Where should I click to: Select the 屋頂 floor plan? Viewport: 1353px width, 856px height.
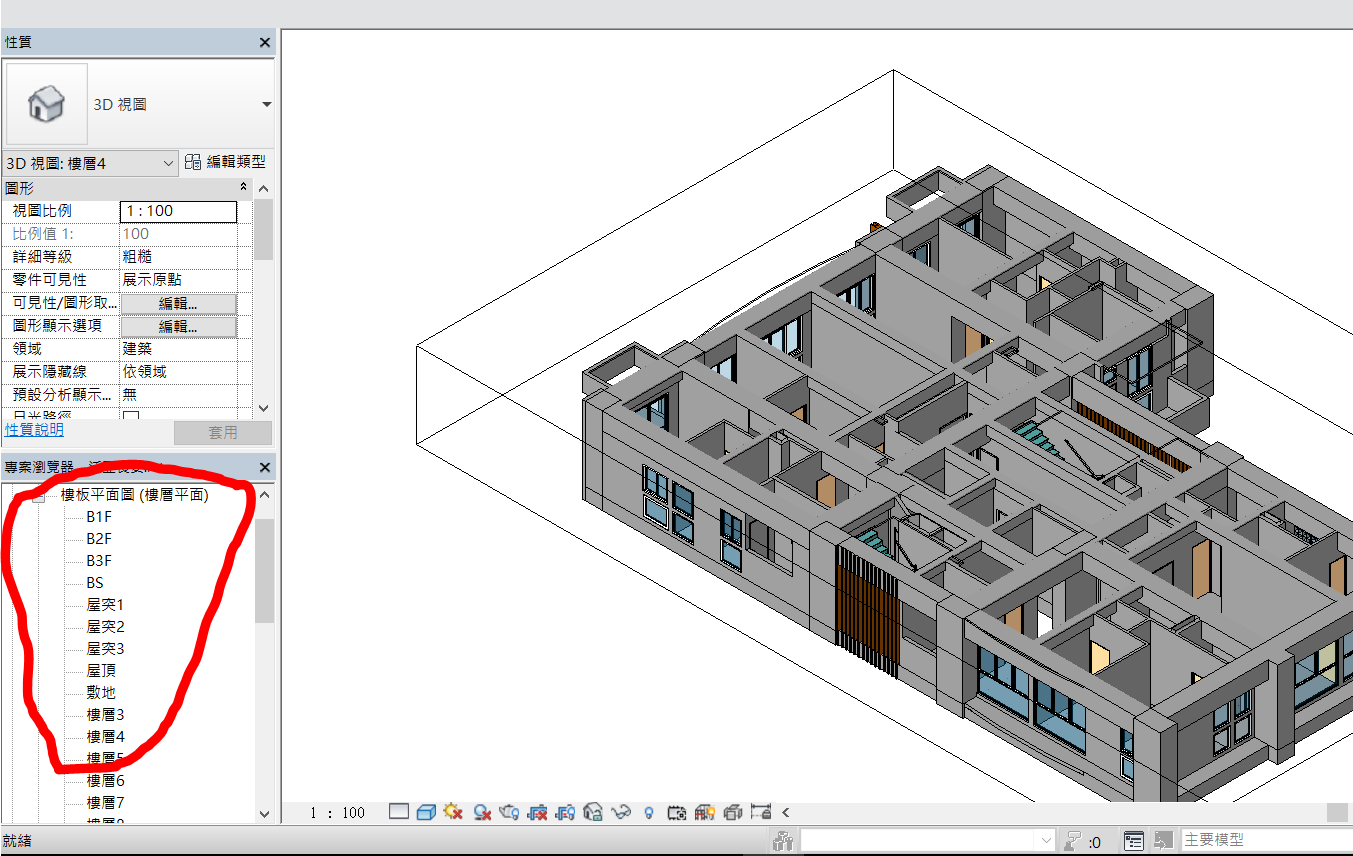(x=101, y=671)
